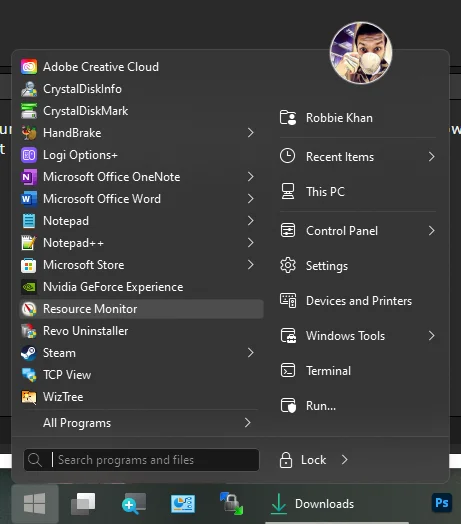Open Lock power options arrow

[x=345, y=460]
